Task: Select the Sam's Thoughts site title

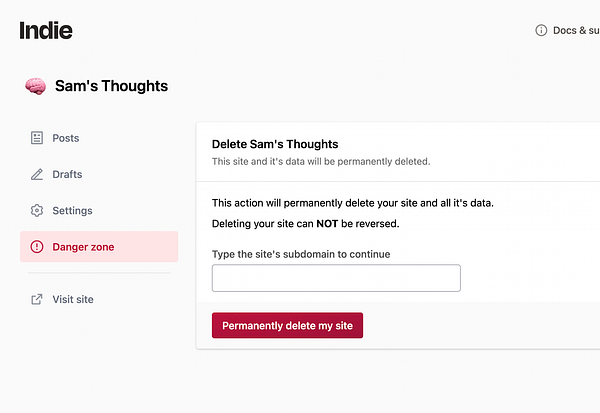Action: coord(111,86)
